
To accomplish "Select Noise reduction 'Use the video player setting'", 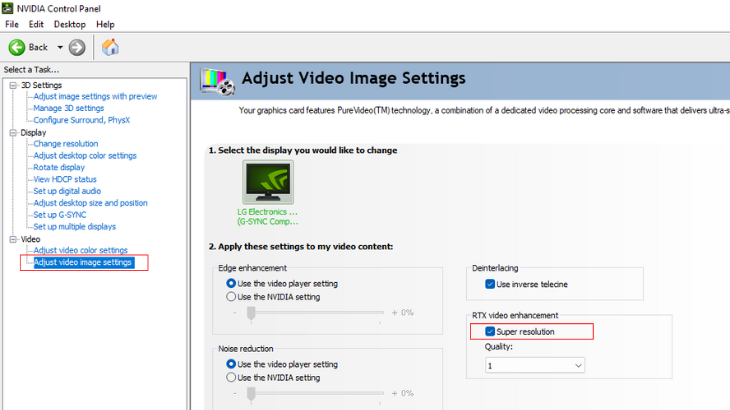I will [x=231, y=364].
